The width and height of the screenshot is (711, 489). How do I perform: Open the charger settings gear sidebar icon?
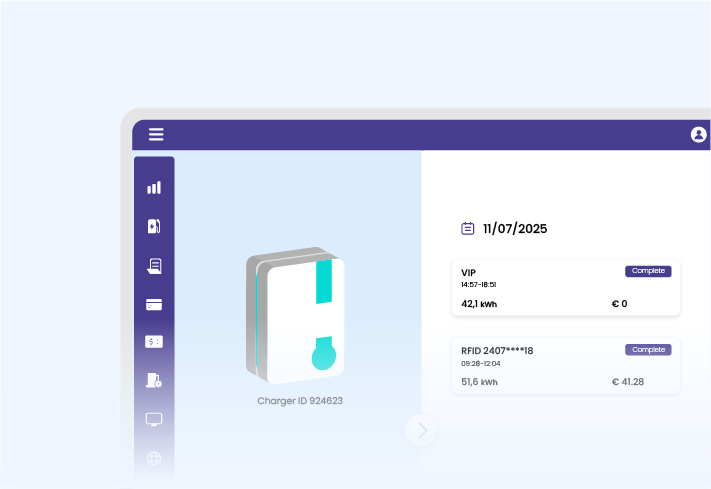[x=154, y=380]
